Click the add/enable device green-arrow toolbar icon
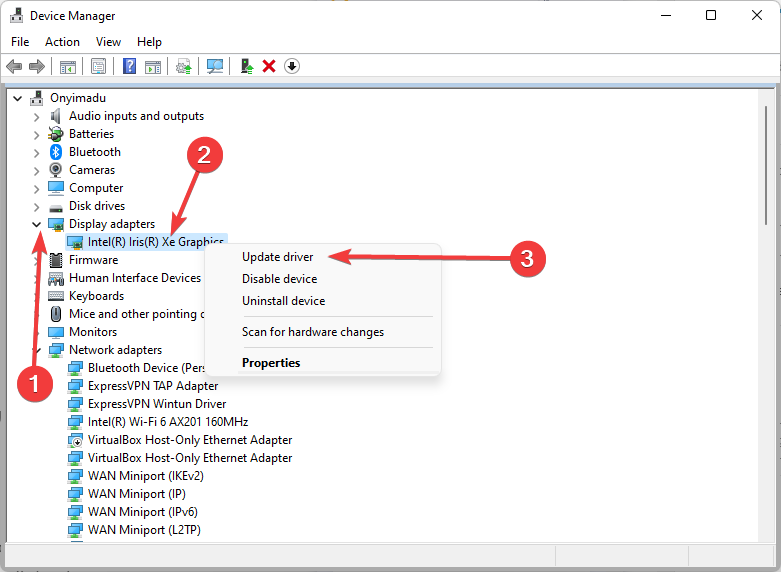Viewport: 781px width, 572px height. coord(247,66)
